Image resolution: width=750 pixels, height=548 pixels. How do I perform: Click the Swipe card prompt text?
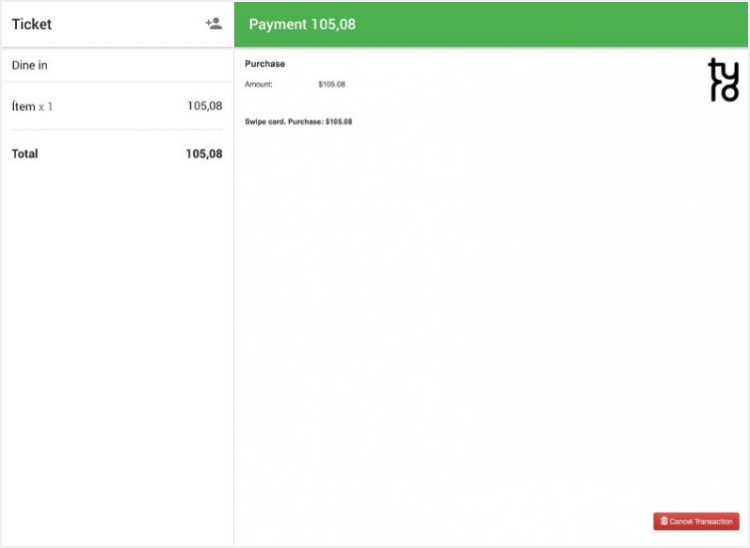pyautogui.click(x=298, y=122)
